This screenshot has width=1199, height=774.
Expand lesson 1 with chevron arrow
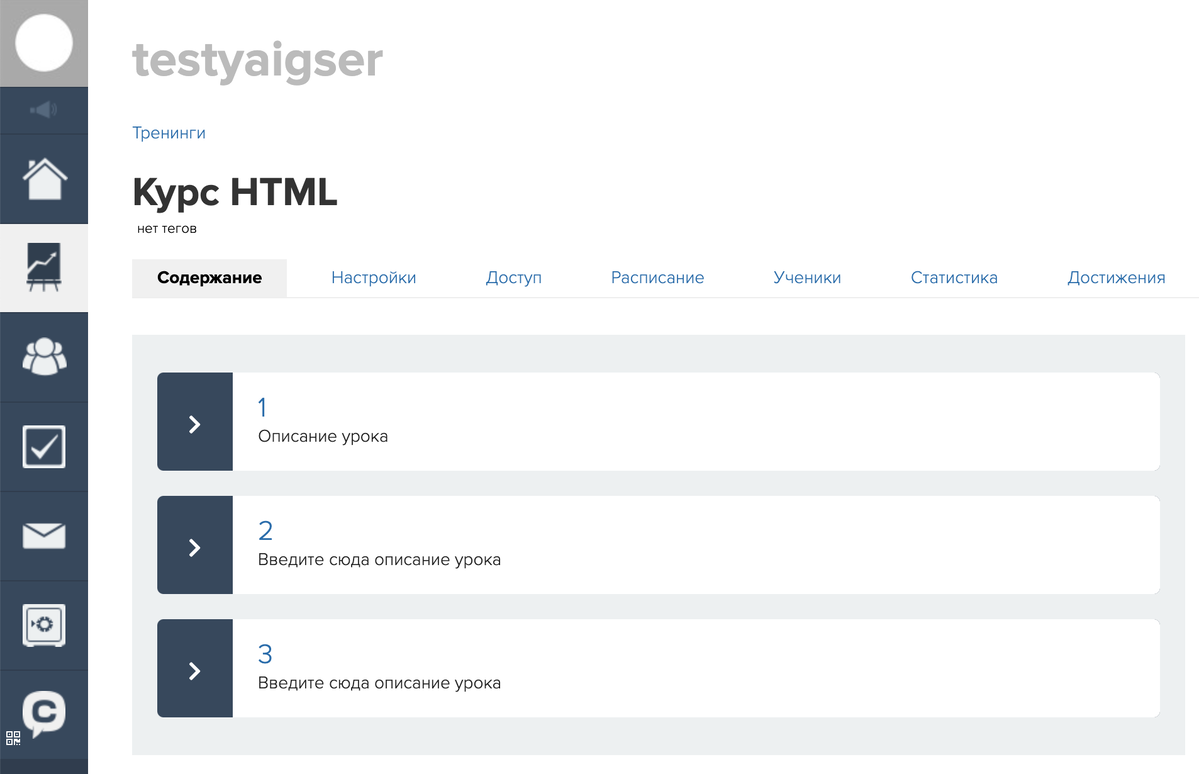click(195, 422)
